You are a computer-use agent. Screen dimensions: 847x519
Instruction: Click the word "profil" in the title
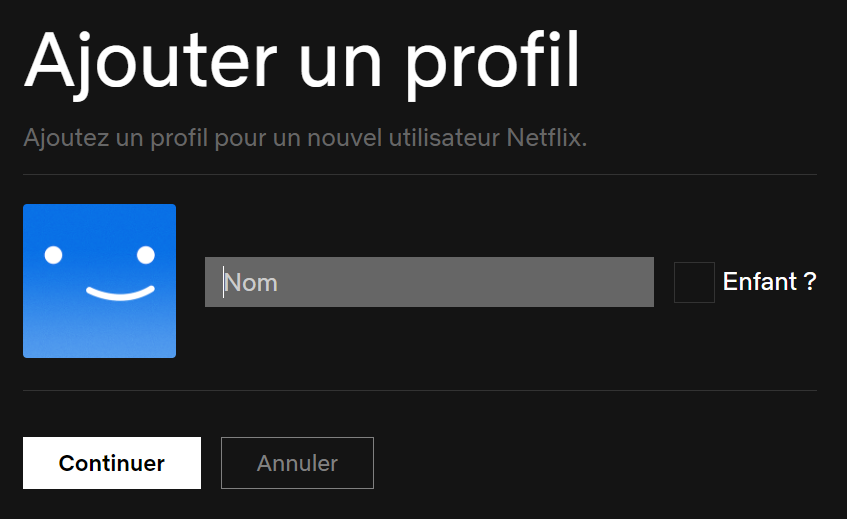pos(495,63)
